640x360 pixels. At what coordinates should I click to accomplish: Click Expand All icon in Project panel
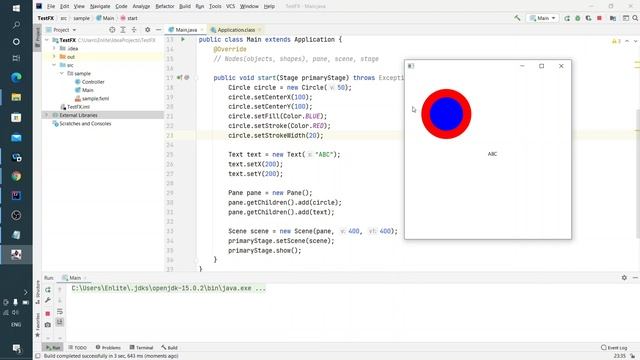click(x=123, y=30)
